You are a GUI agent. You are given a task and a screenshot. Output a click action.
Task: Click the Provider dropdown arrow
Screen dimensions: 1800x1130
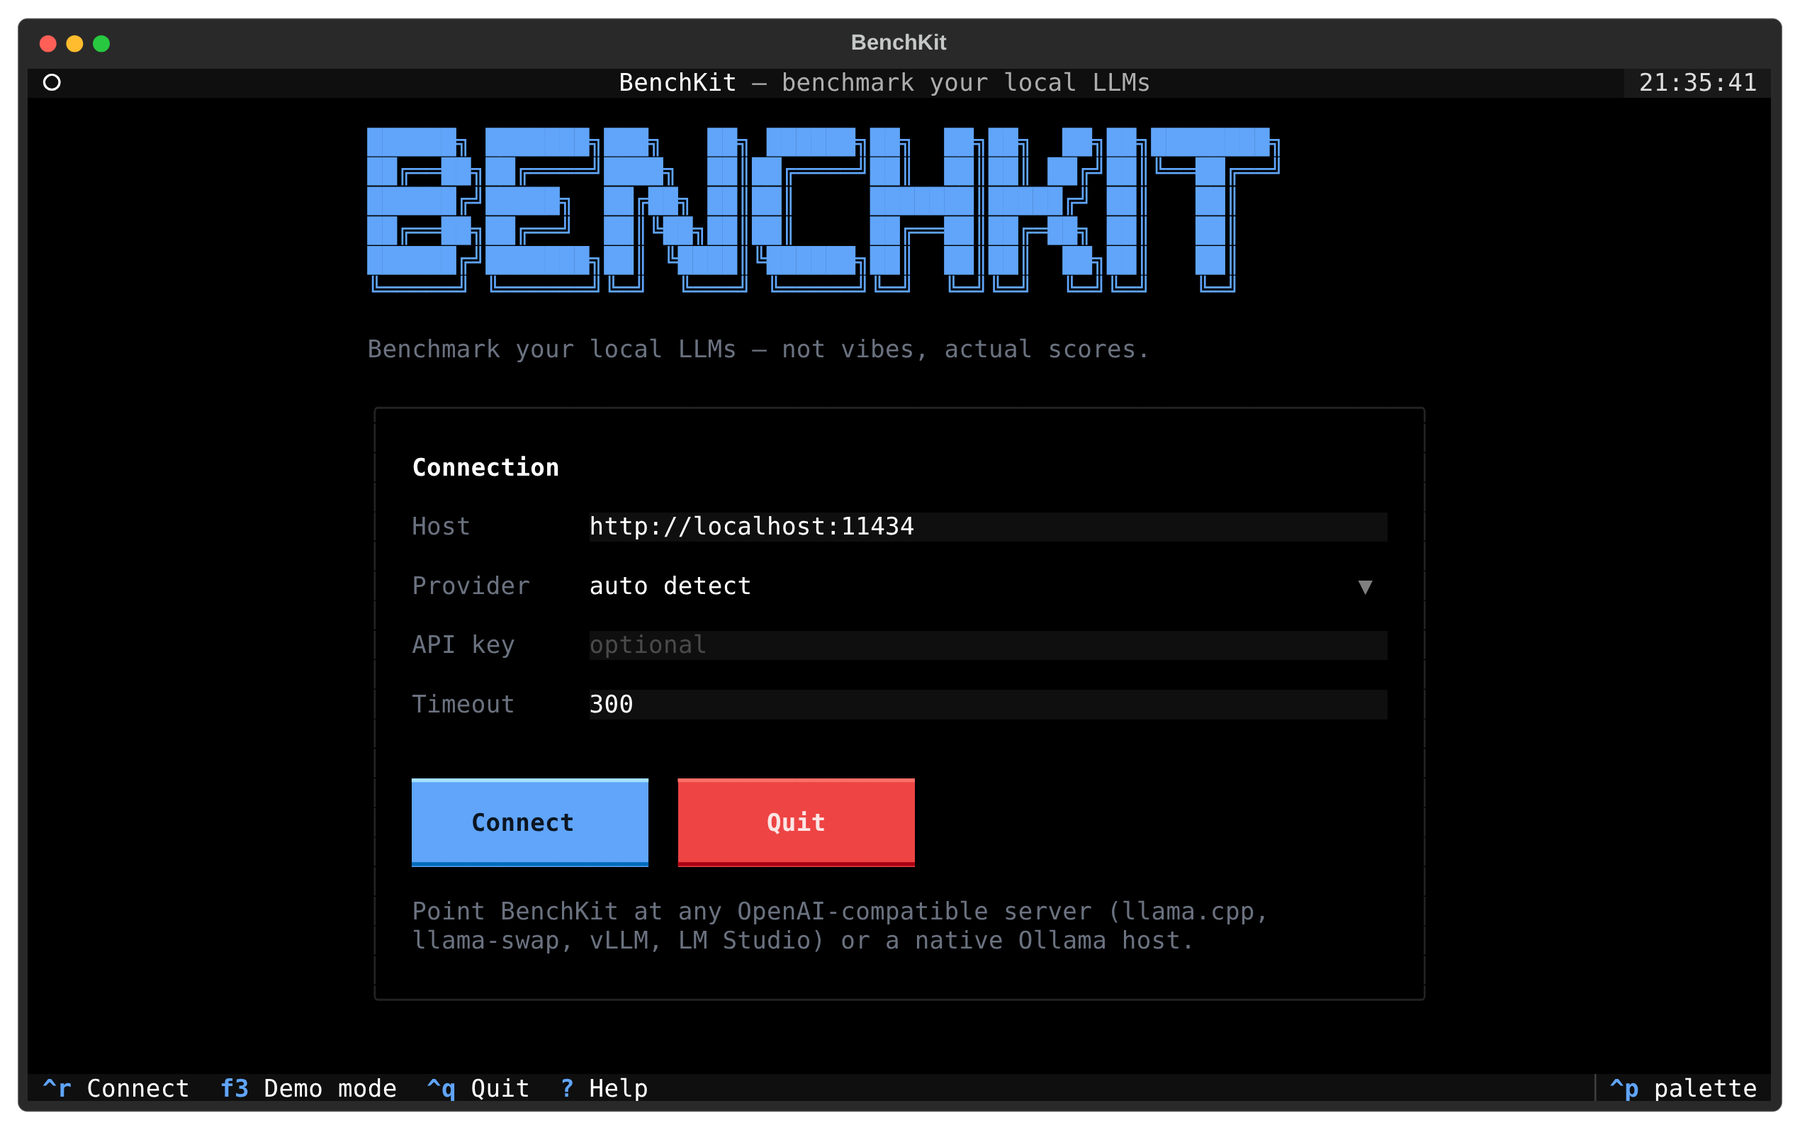click(1365, 587)
